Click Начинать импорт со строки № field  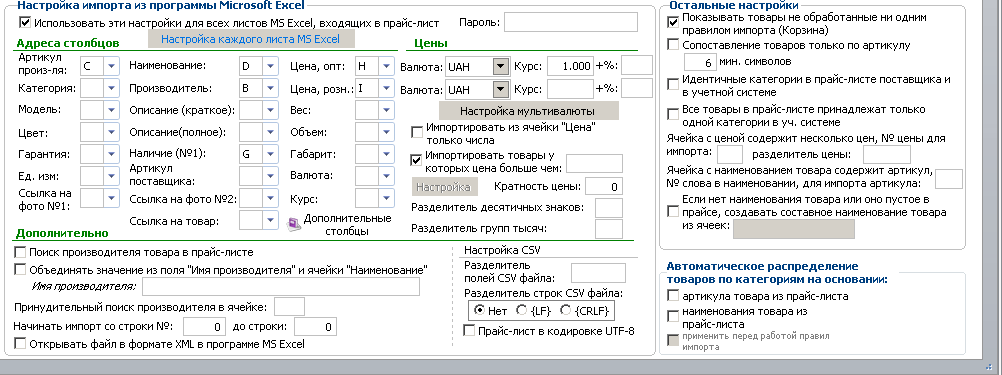(204, 326)
